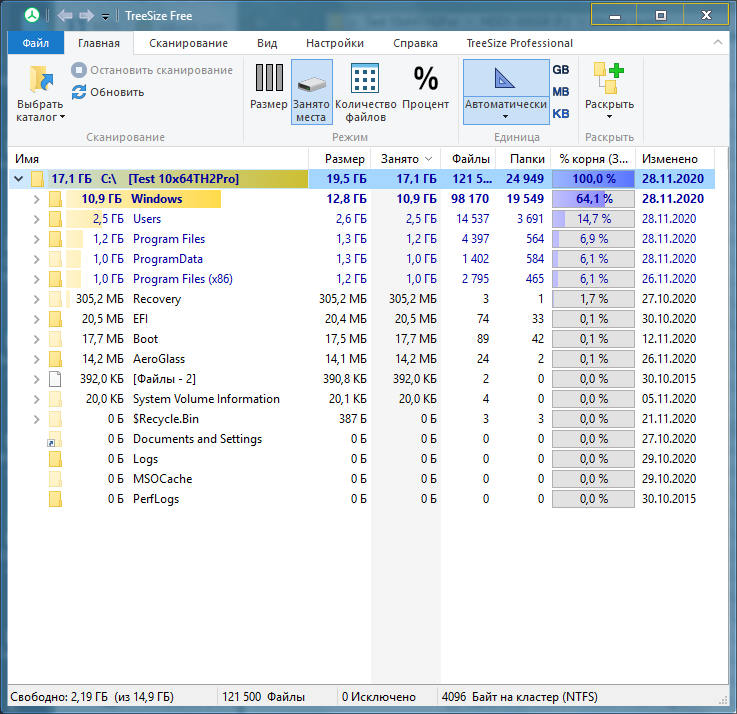Expand the Users folder
The height and width of the screenshot is (714, 737).
click(x=36, y=219)
